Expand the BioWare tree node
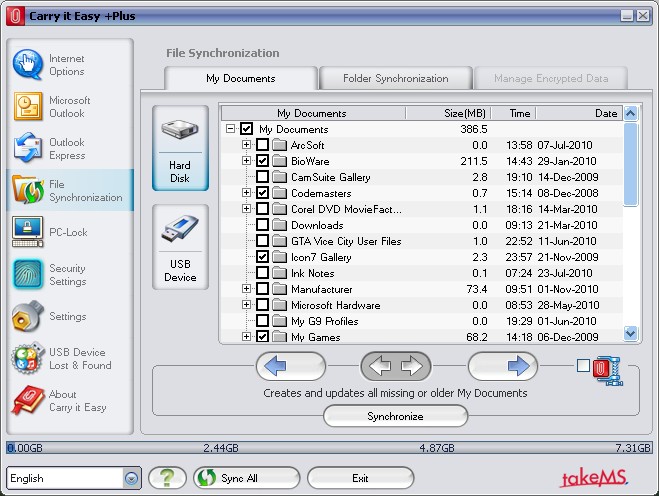 [x=246, y=161]
